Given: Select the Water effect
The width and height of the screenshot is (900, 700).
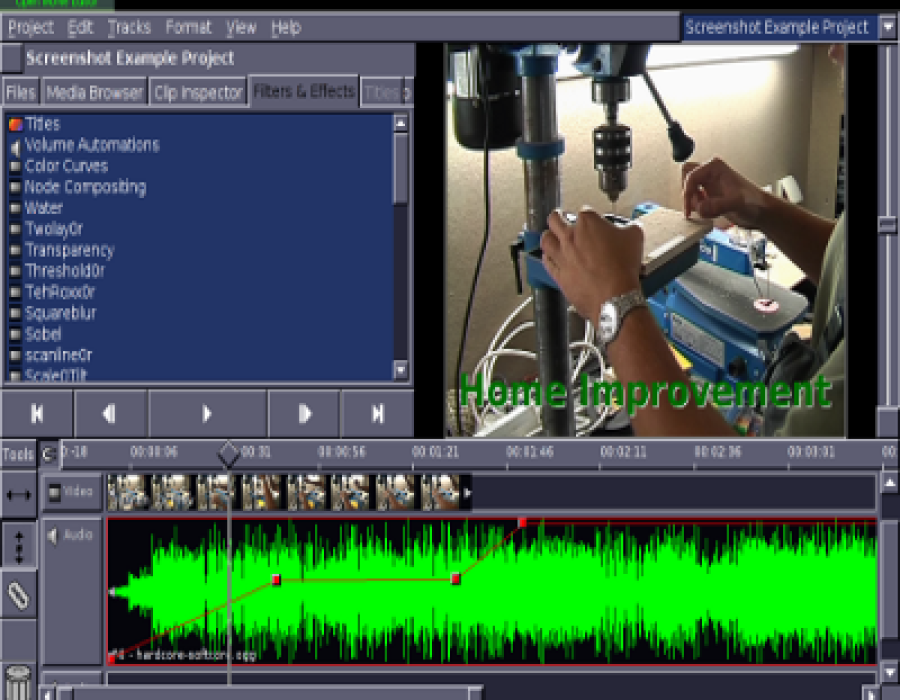Looking at the screenshot, I should coord(44,208).
